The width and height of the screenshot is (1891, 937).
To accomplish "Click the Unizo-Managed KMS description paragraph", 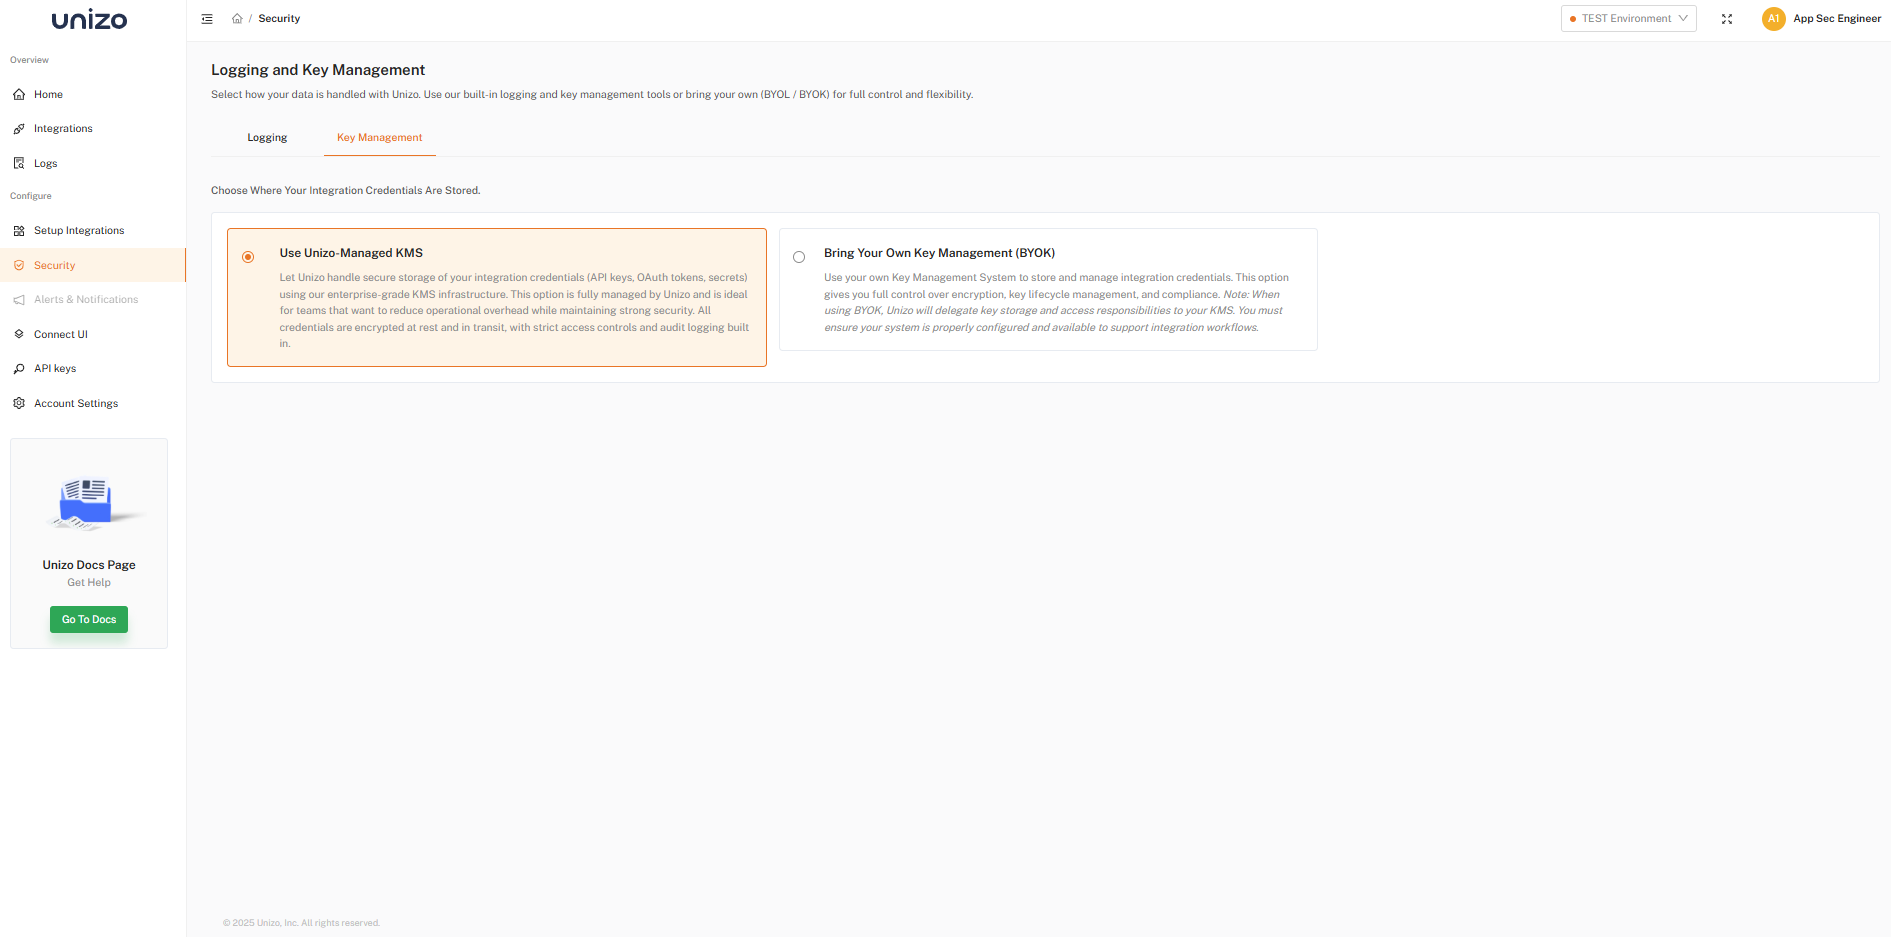I will pos(514,311).
